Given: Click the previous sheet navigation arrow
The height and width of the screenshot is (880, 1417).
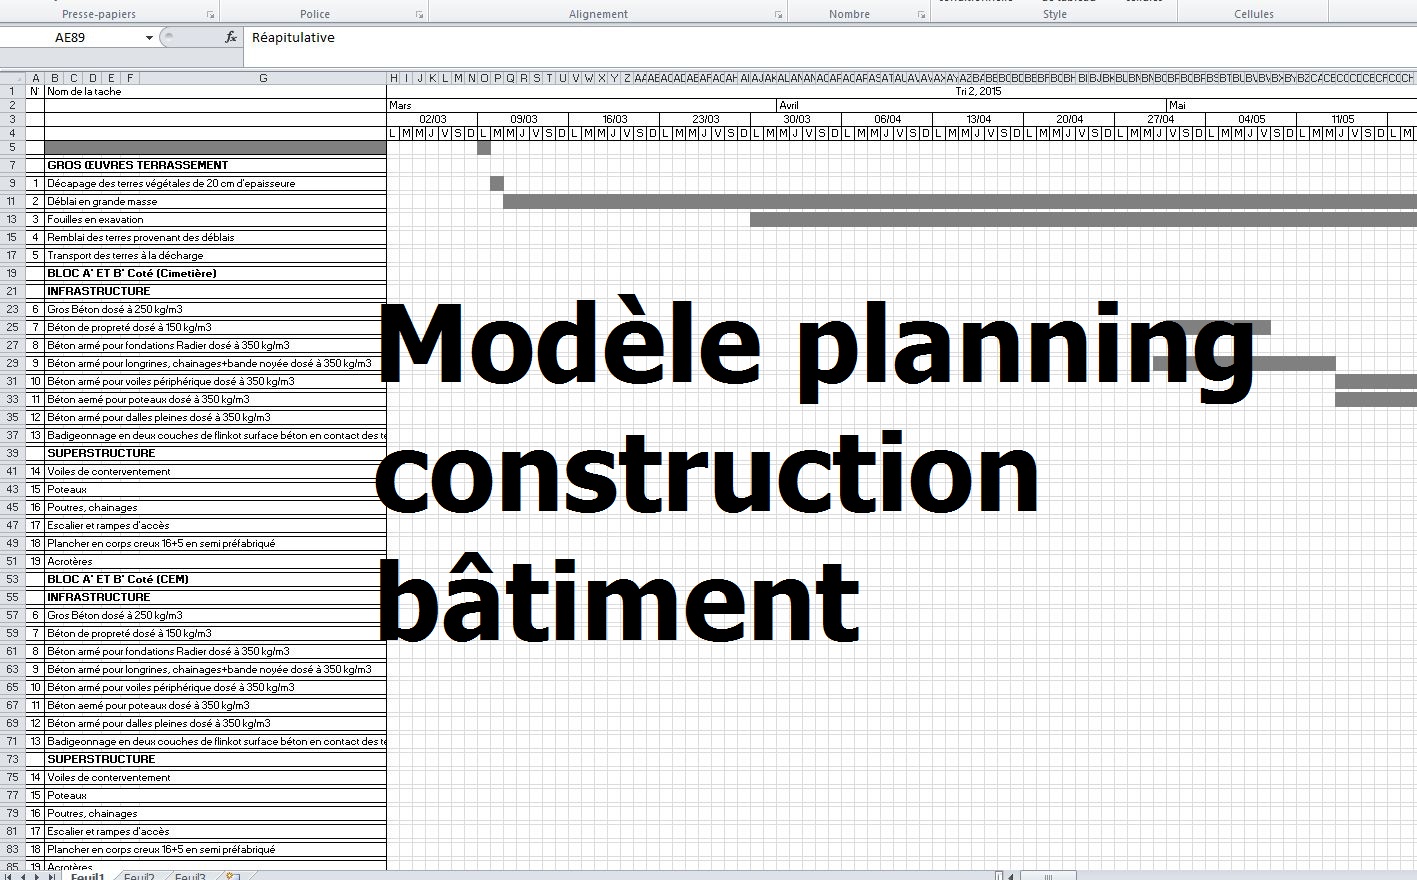Looking at the screenshot, I should 22,875.
